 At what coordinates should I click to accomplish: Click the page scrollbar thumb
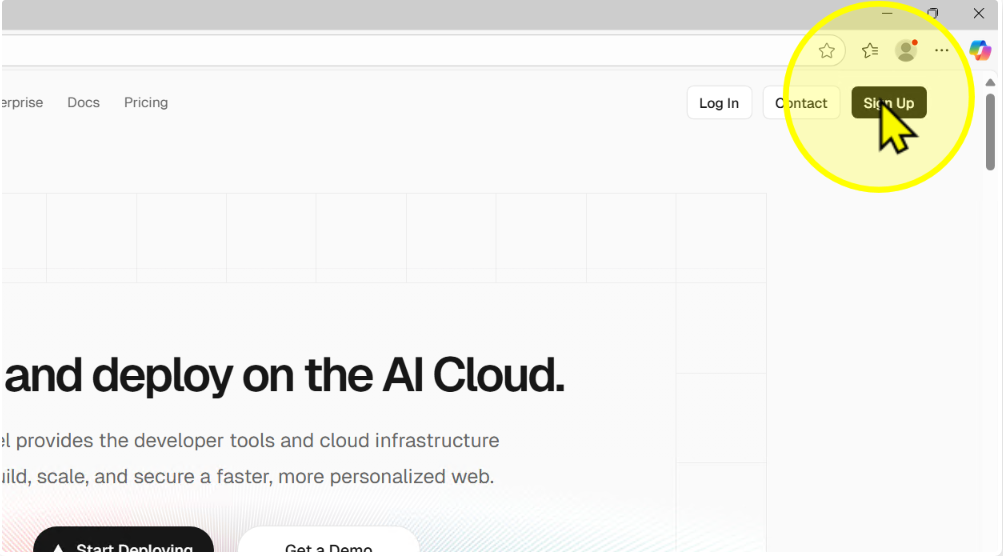click(990, 132)
